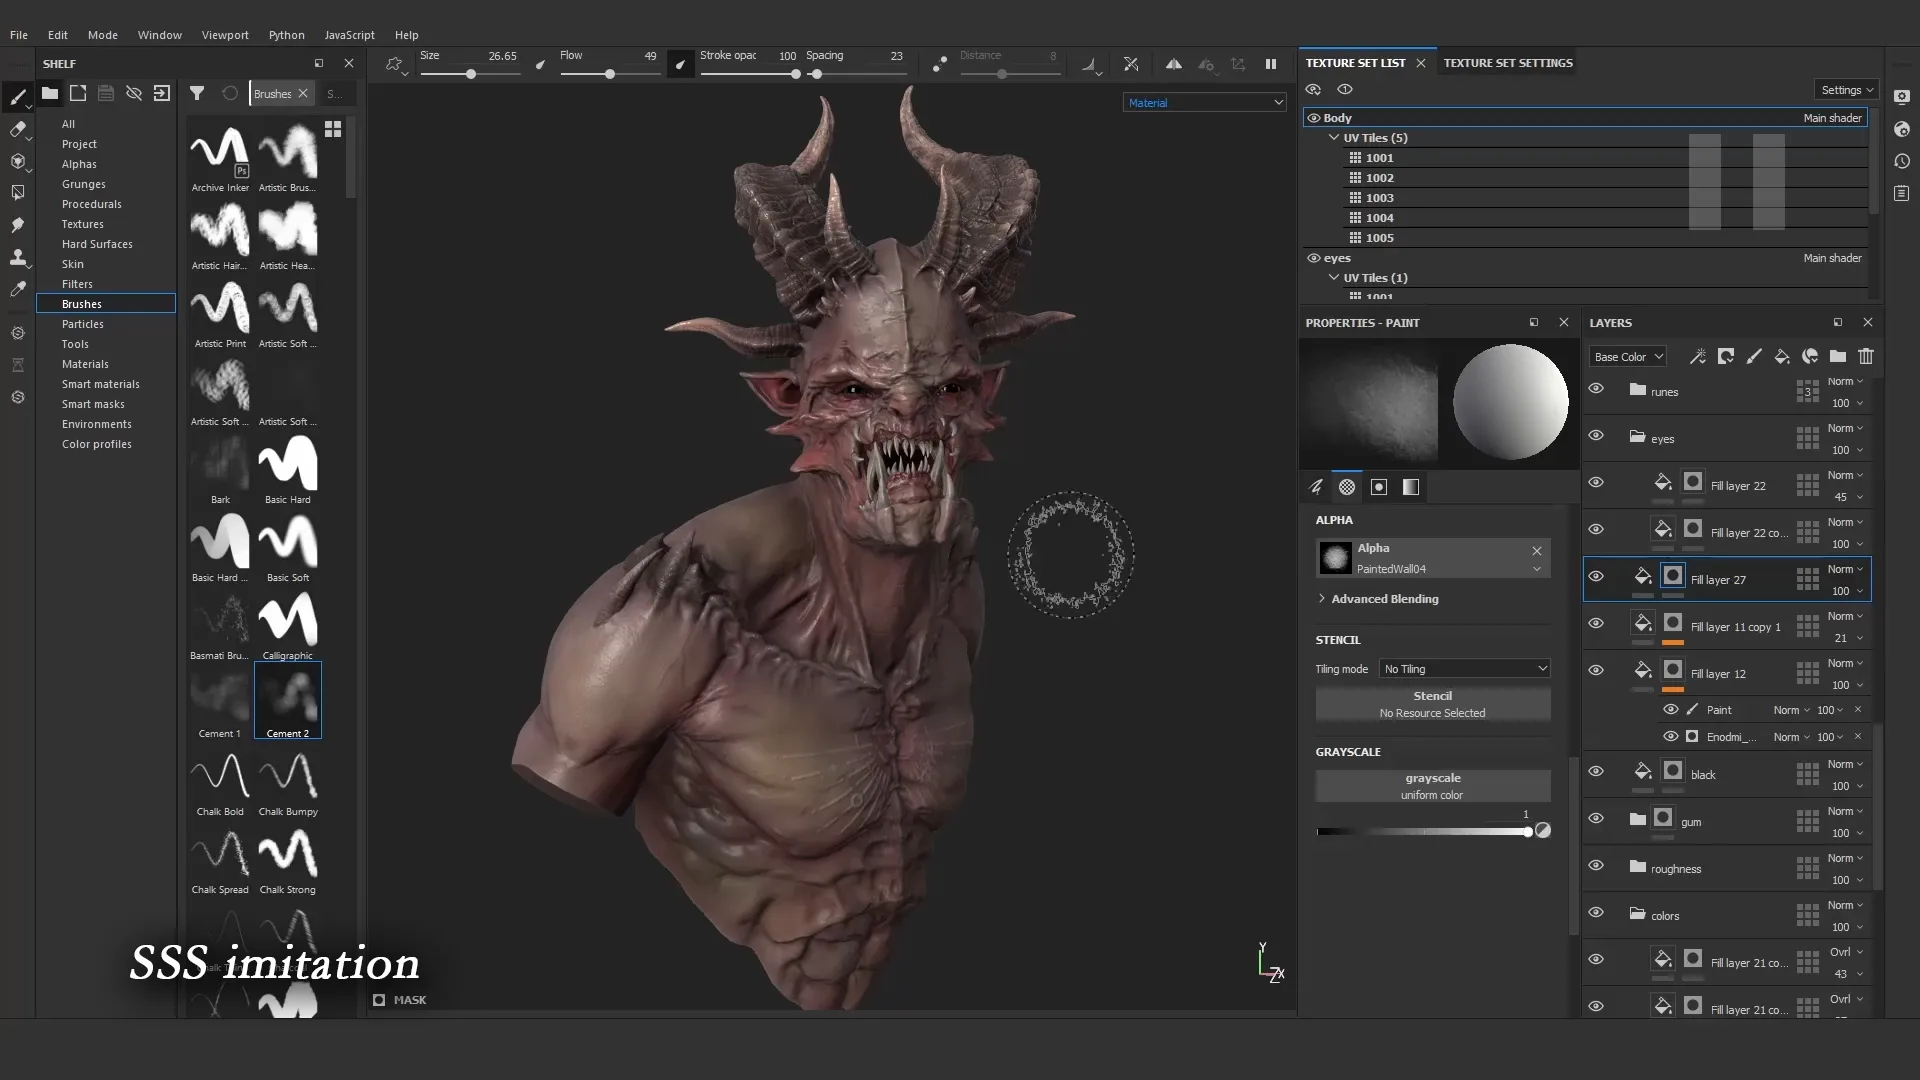The image size is (1920, 1080).
Task: Select the Paint brush tool
Action: (x=18, y=97)
